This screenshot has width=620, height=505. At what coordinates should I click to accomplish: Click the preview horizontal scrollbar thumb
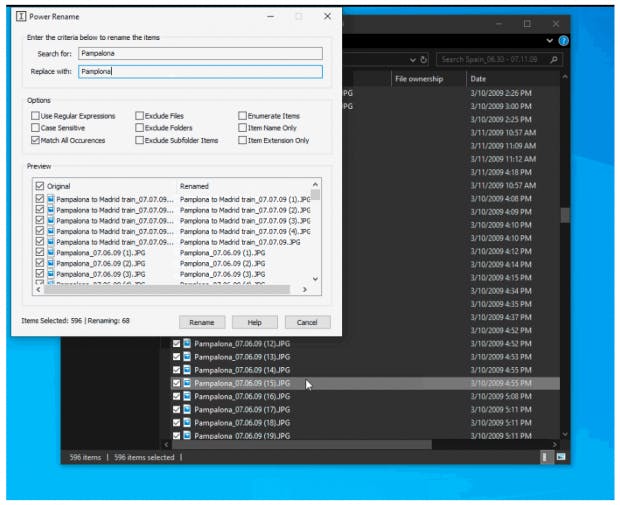166,289
